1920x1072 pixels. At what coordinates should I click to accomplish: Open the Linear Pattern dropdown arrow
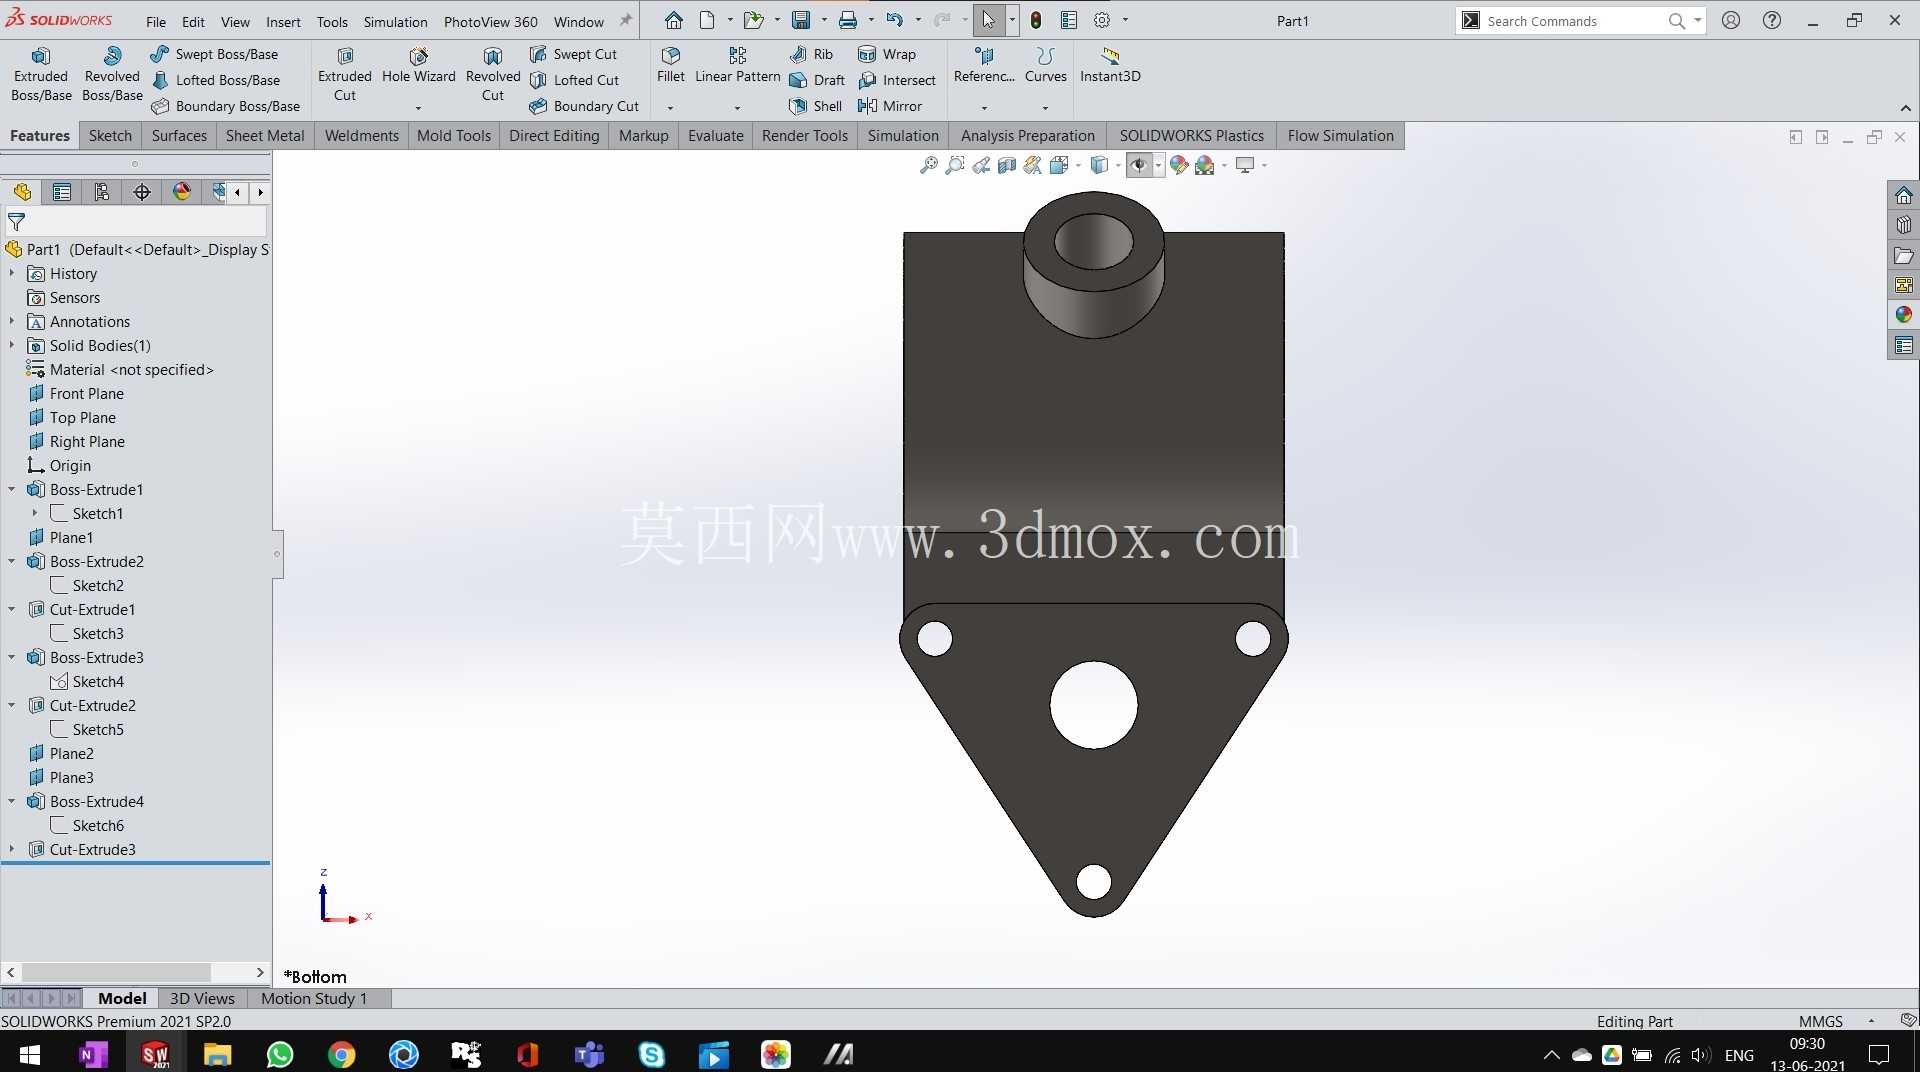tap(738, 107)
